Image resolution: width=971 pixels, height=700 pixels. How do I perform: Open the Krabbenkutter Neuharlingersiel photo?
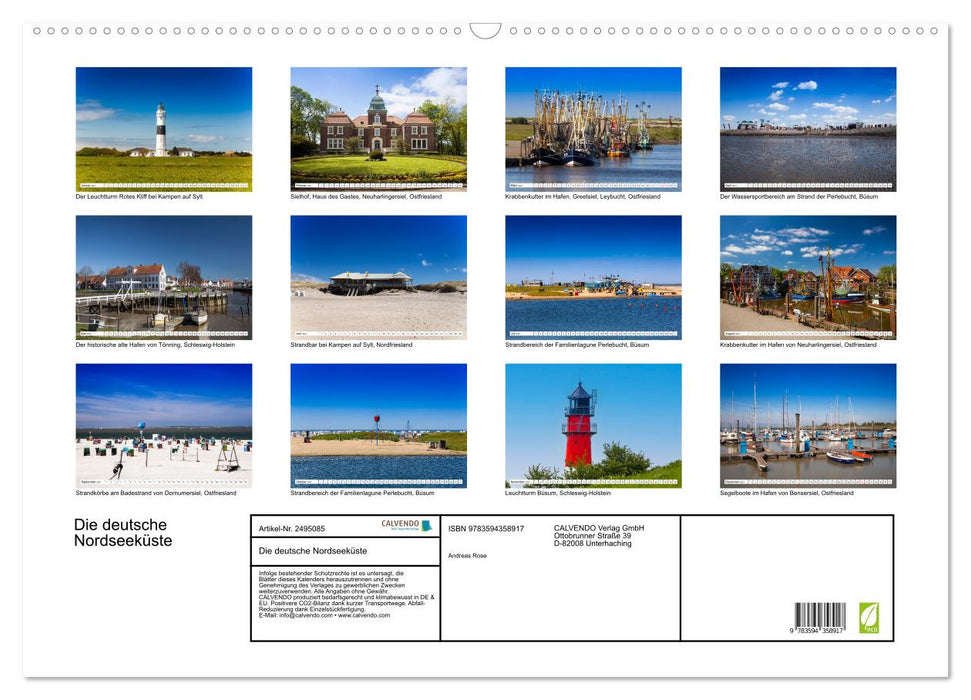coord(808,277)
